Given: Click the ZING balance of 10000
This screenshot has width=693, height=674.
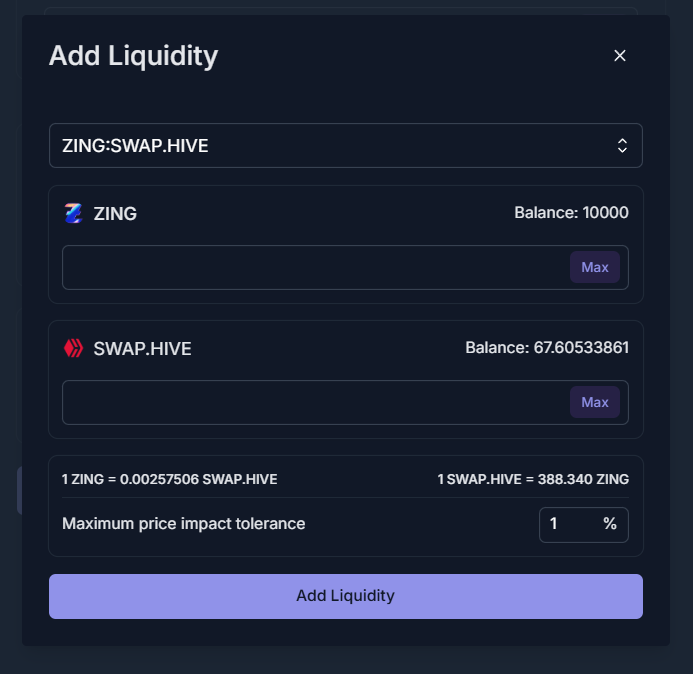Looking at the screenshot, I should click(571, 213).
